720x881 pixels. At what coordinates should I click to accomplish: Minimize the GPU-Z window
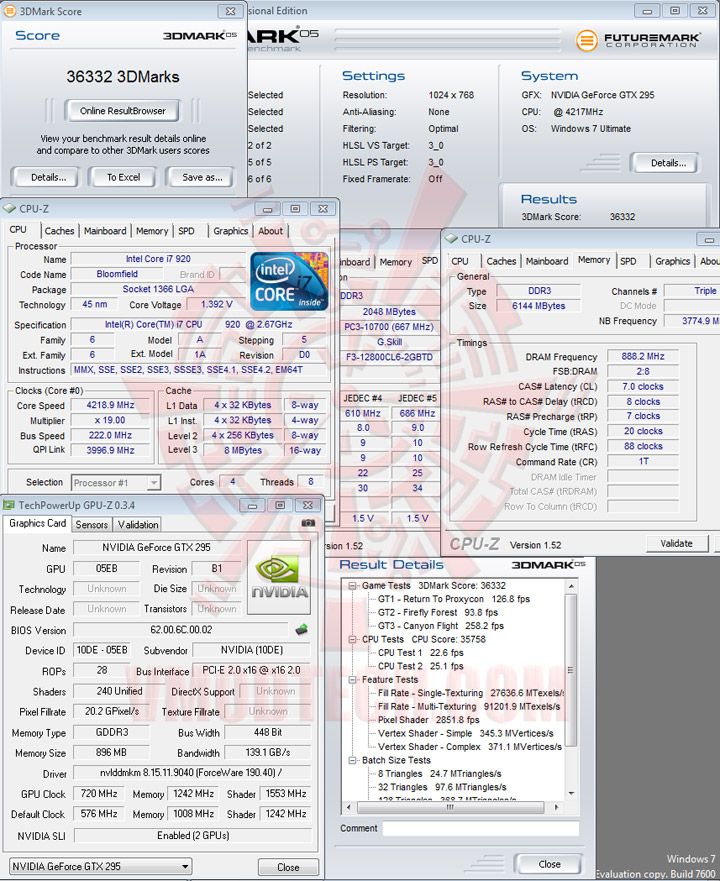tap(252, 506)
